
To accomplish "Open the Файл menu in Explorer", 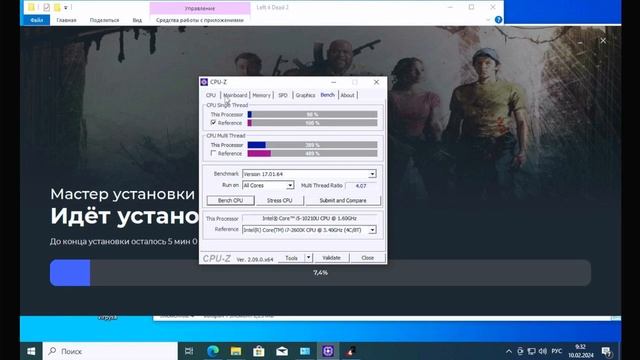I will (x=36, y=20).
